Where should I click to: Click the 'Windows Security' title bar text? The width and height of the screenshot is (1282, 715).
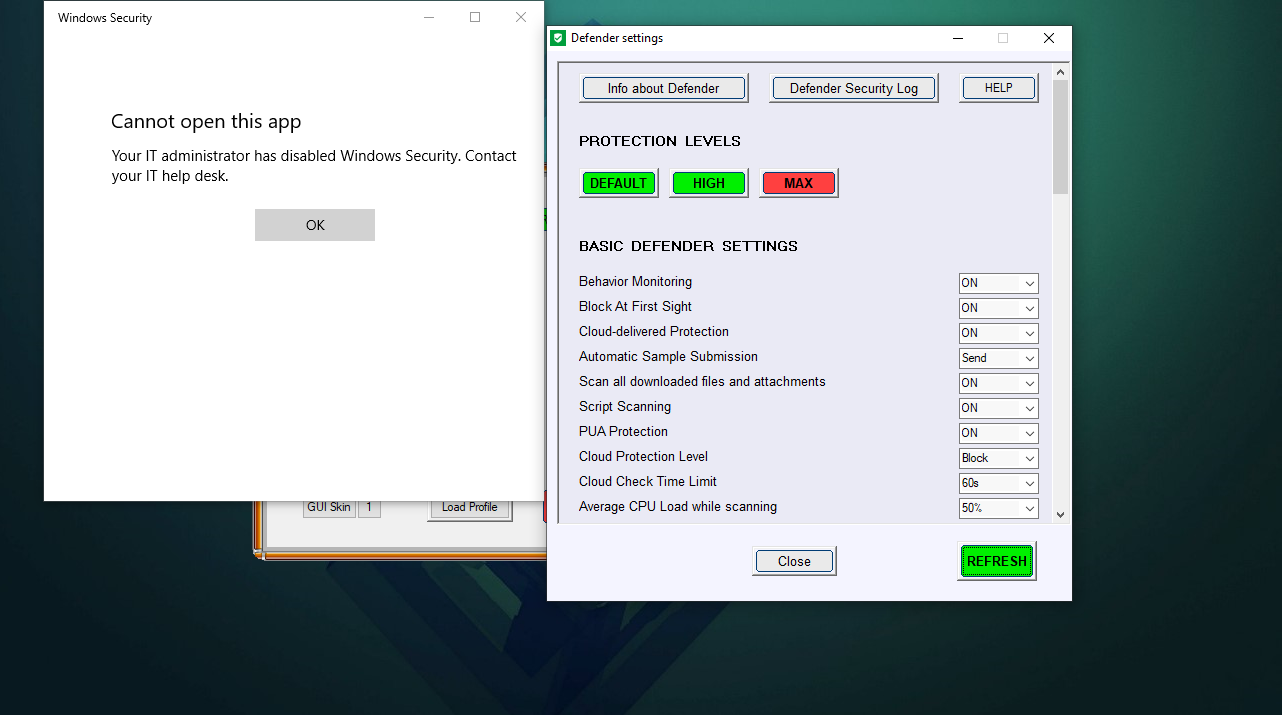(105, 18)
